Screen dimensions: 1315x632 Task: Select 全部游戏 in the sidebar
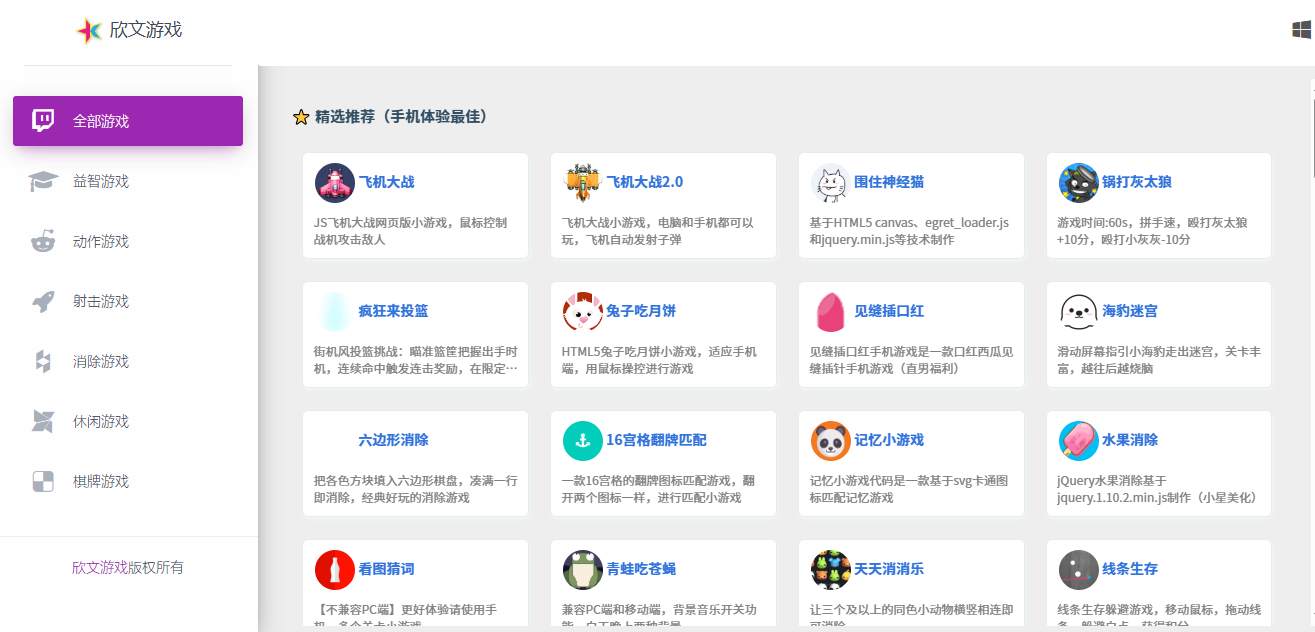pyautogui.click(x=128, y=121)
